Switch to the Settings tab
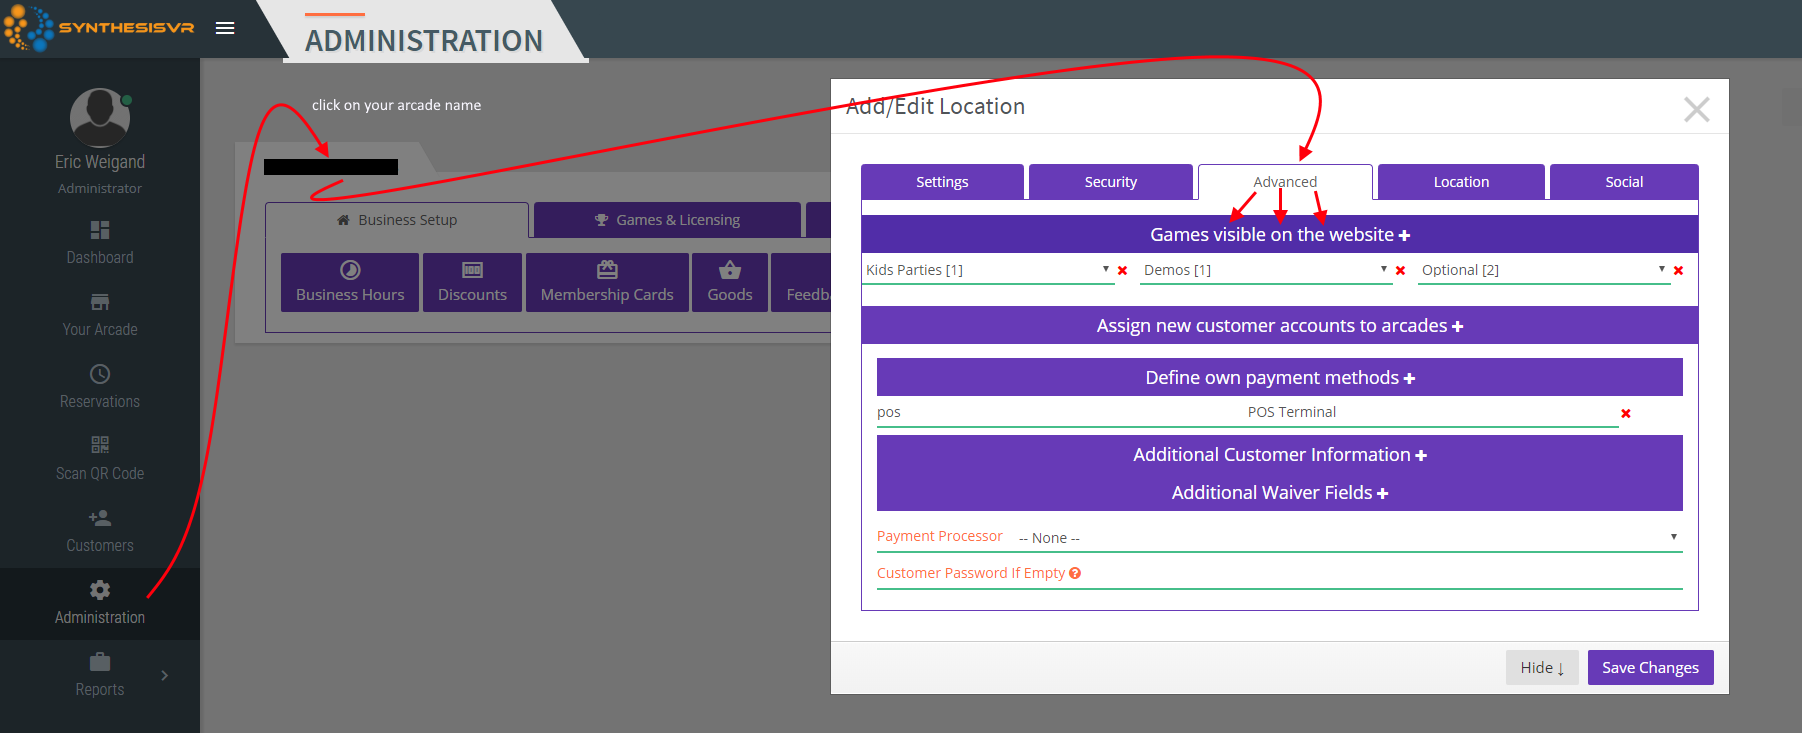This screenshot has height=733, width=1802. tap(942, 182)
